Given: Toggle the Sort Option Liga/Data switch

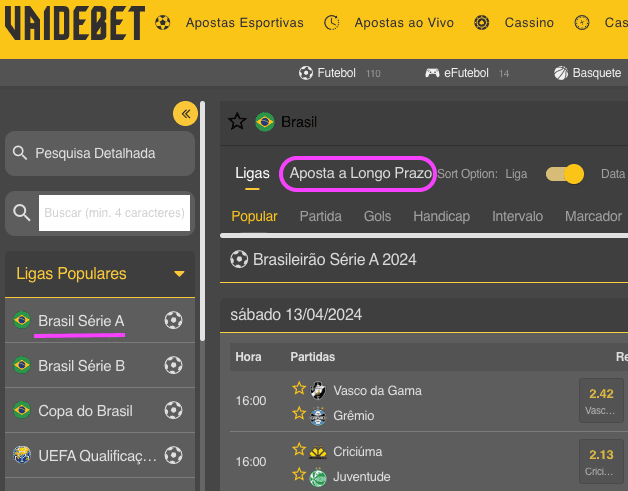Looking at the screenshot, I should [x=565, y=174].
